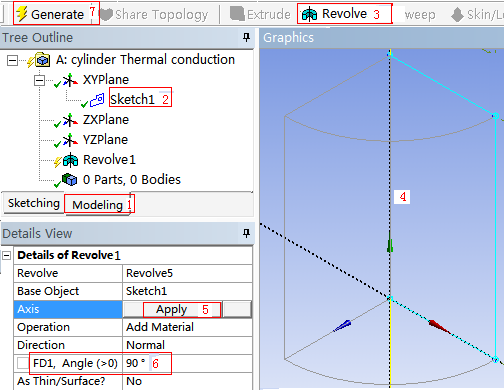Click the Generate lightning button
Viewport: 504px width, 390px height.
pos(50,14)
